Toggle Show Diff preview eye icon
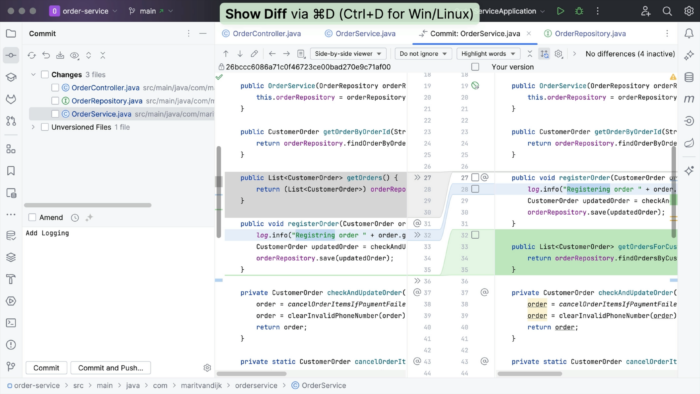The image size is (700, 394). [75, 55]
